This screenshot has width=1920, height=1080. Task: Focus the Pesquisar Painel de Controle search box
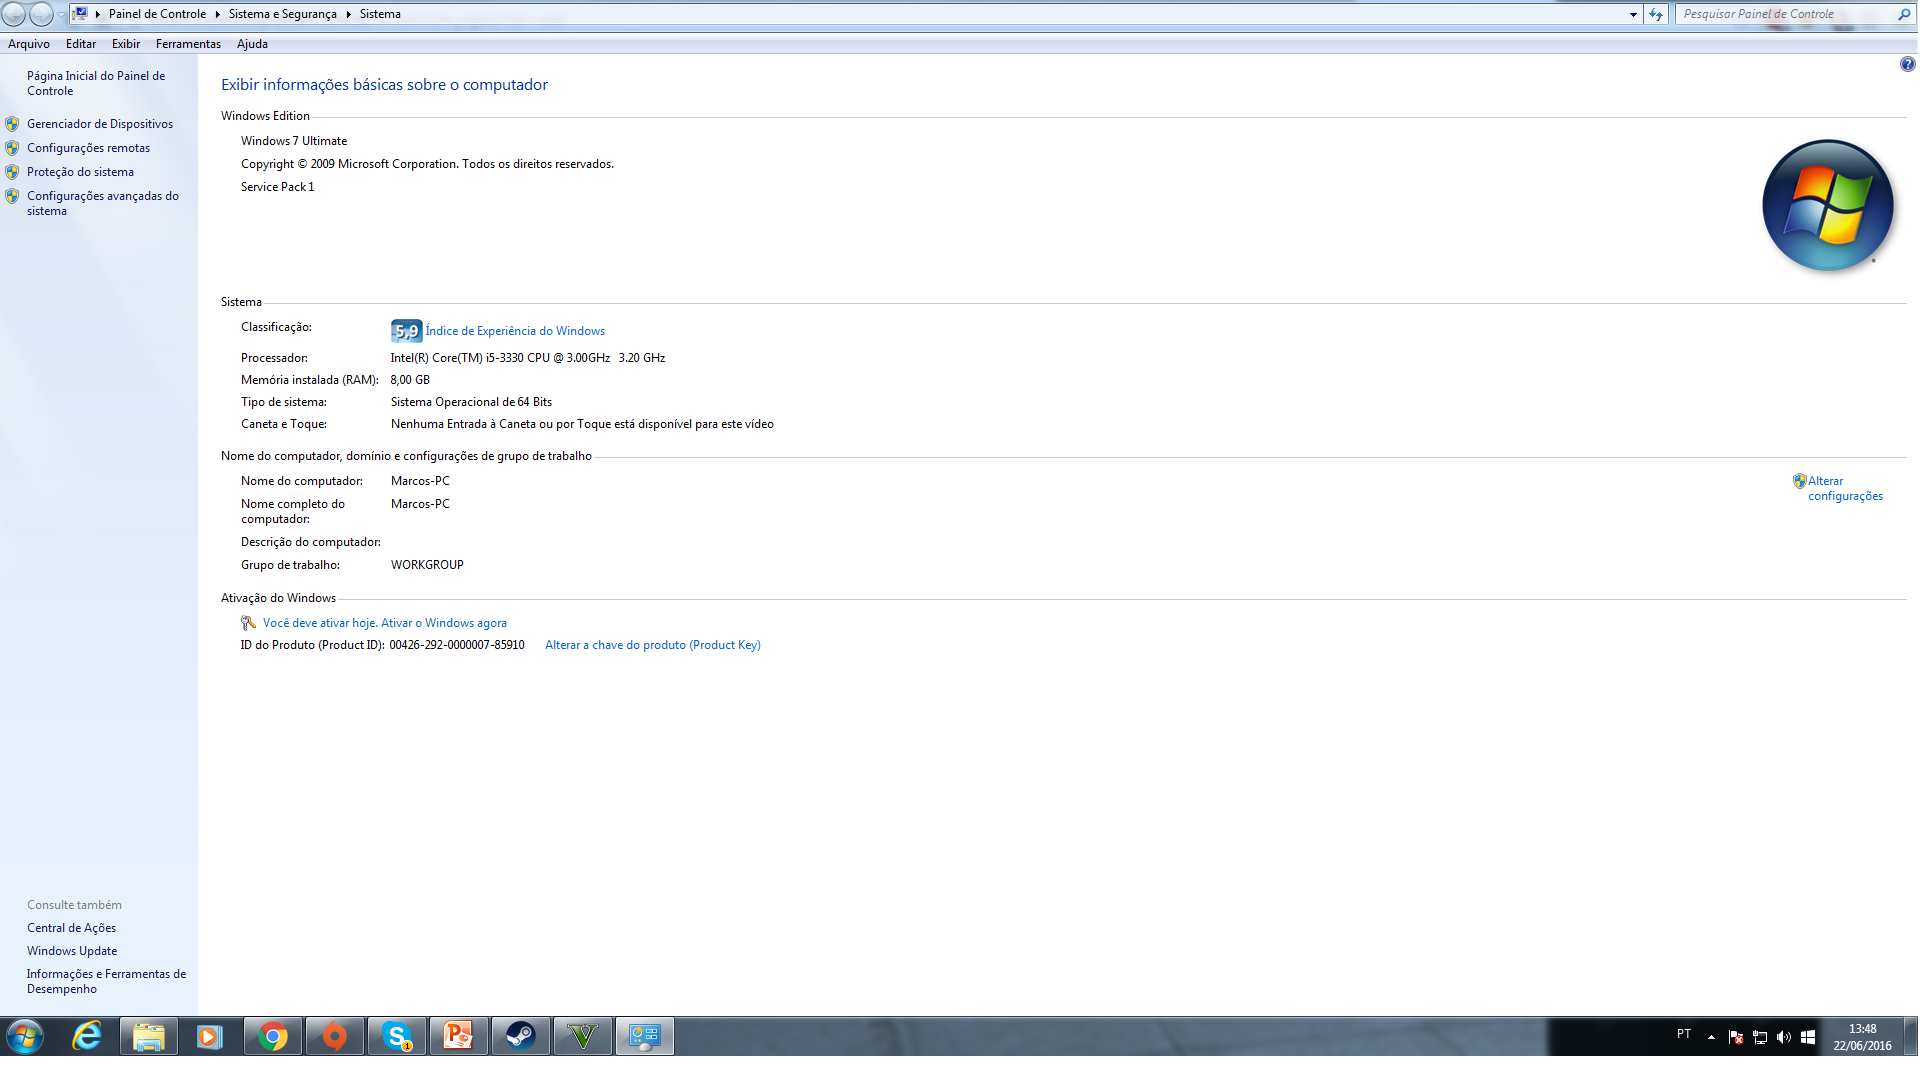(x=1785, y=14)
